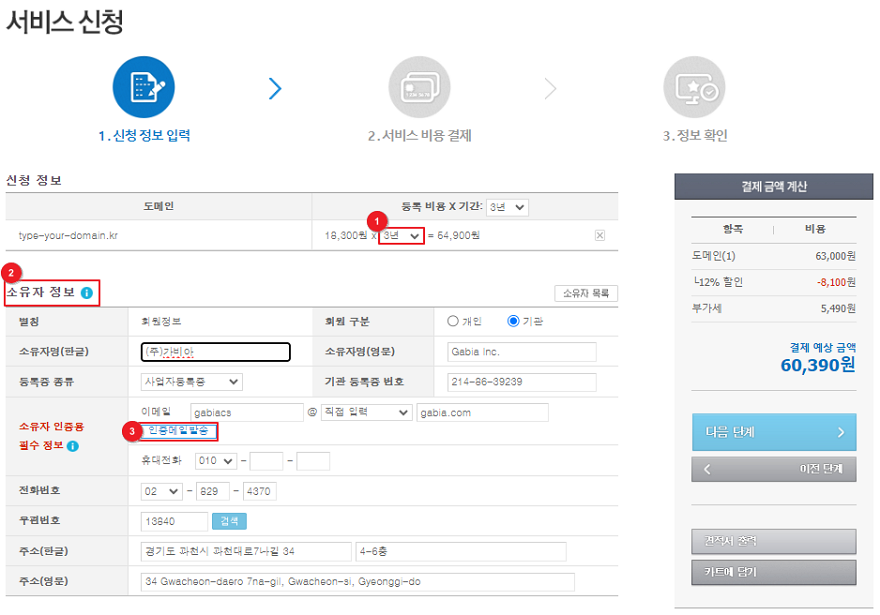Open the 010 mobile prefix dropdown
Screen dimensions: 880x615
(x=216, y=461)
